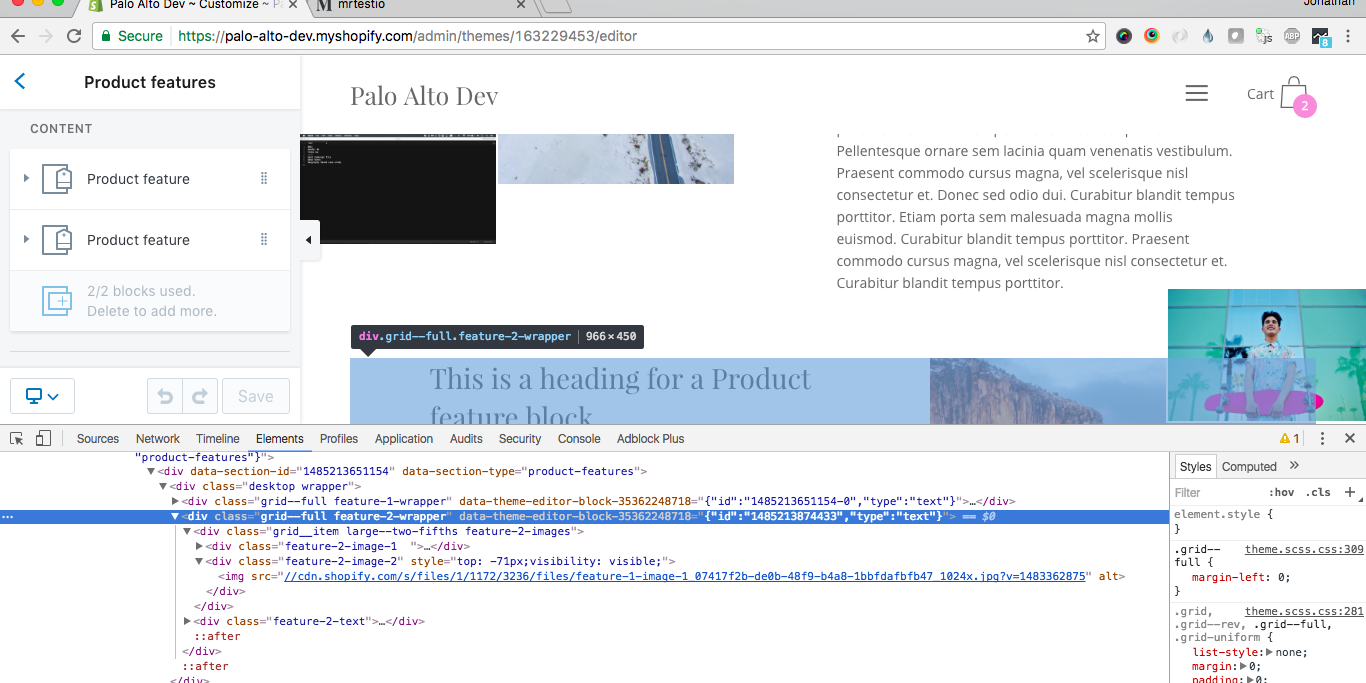Click the undo button in theme editor
The width and height of the screenshot is (1366, 683).
tap(165, 396)
